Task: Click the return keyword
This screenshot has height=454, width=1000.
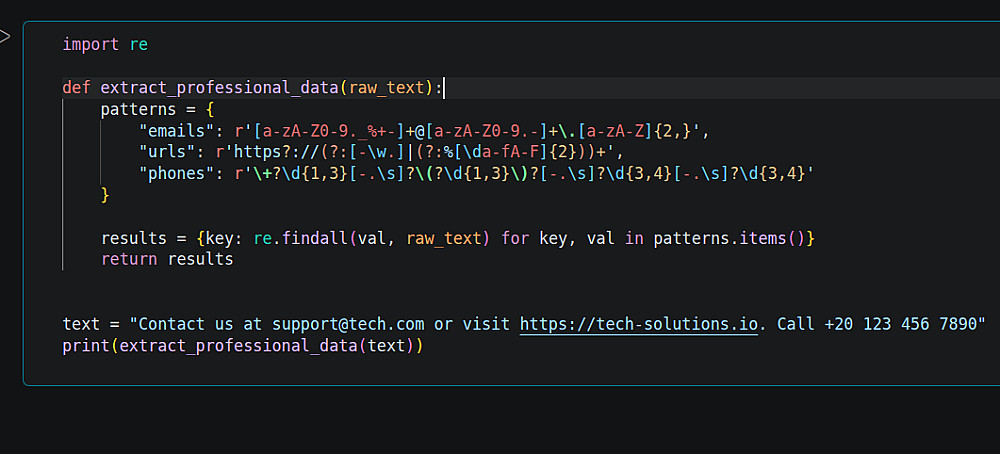Action: pyautogui.click(x=129, y=260)
